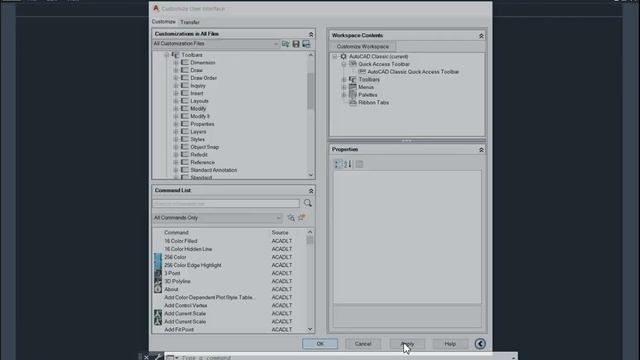The image size is (640, 360).
Task: Select the Layers toolbar tree item
Action: [198, 131]
